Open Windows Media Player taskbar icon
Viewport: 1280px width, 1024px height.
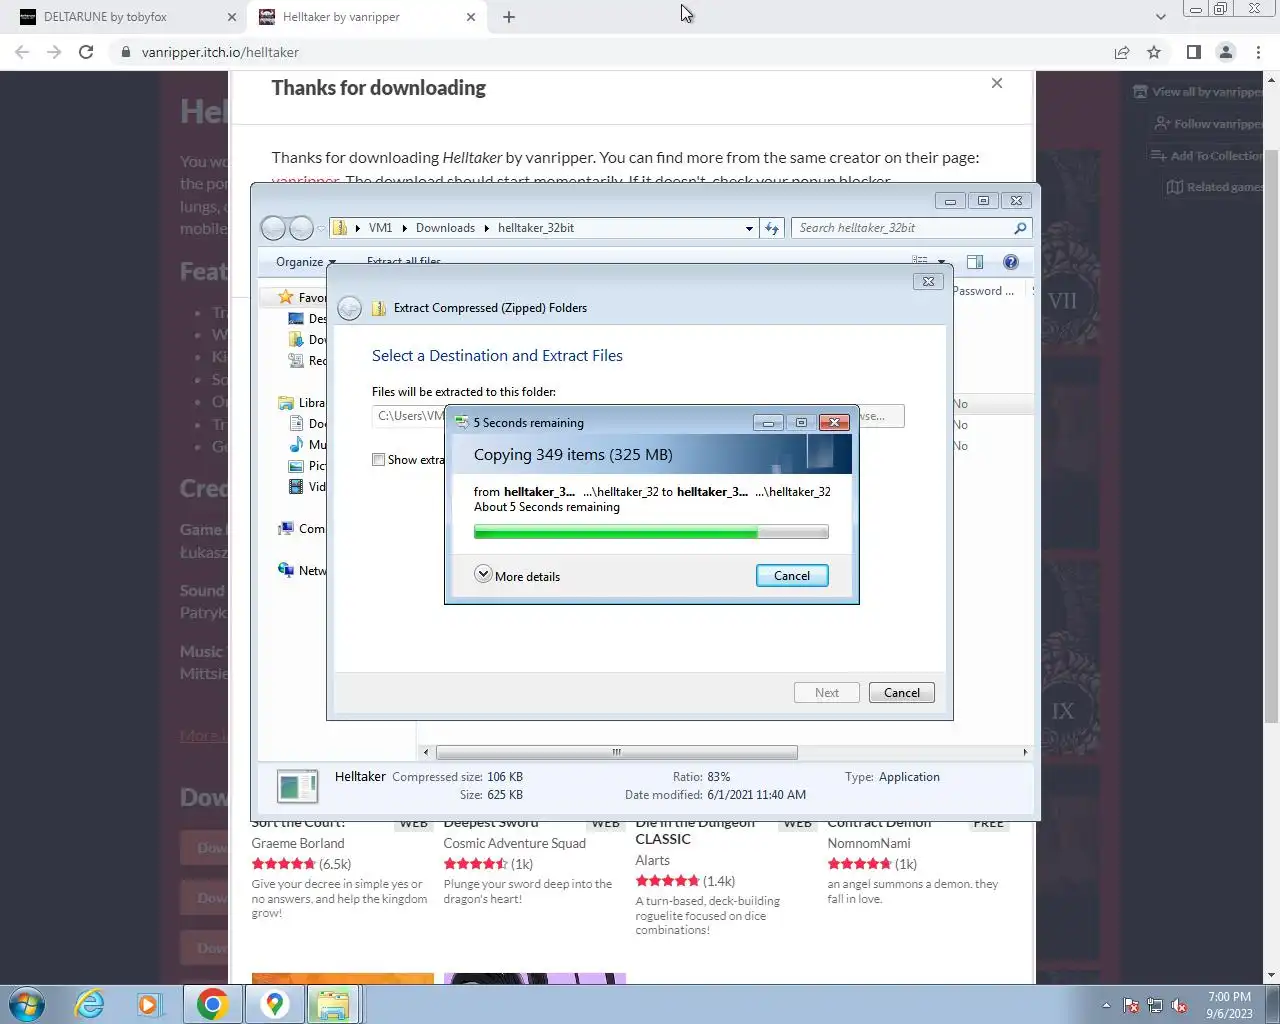coord(150,1004)
